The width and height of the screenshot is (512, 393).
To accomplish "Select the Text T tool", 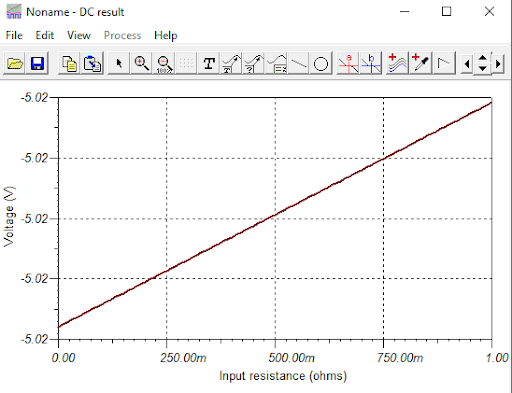I will tap(209, 63).
